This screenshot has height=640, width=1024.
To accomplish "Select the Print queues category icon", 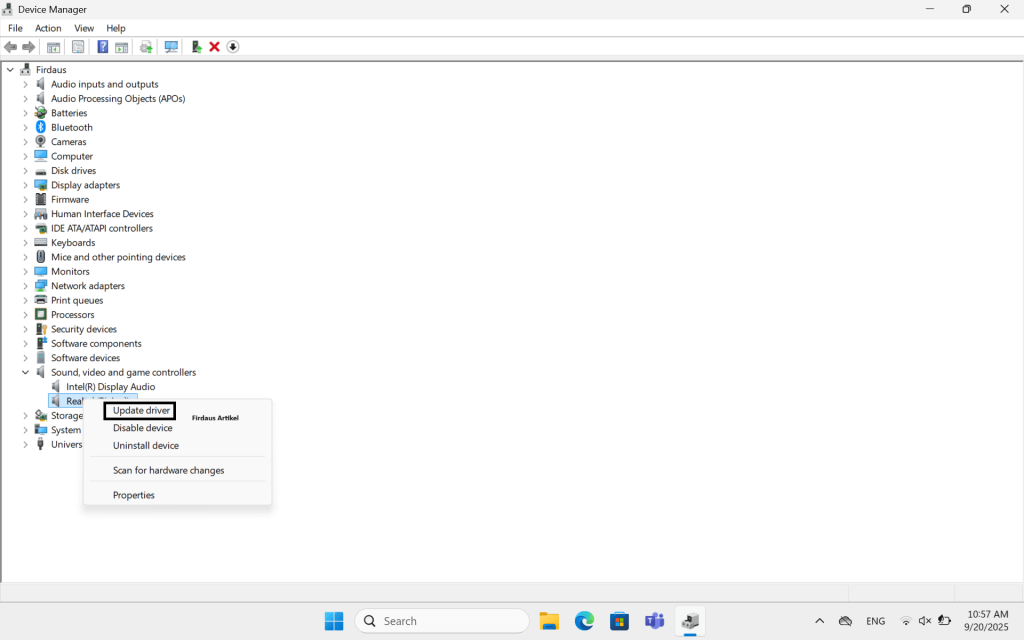I will click(40, 300).
